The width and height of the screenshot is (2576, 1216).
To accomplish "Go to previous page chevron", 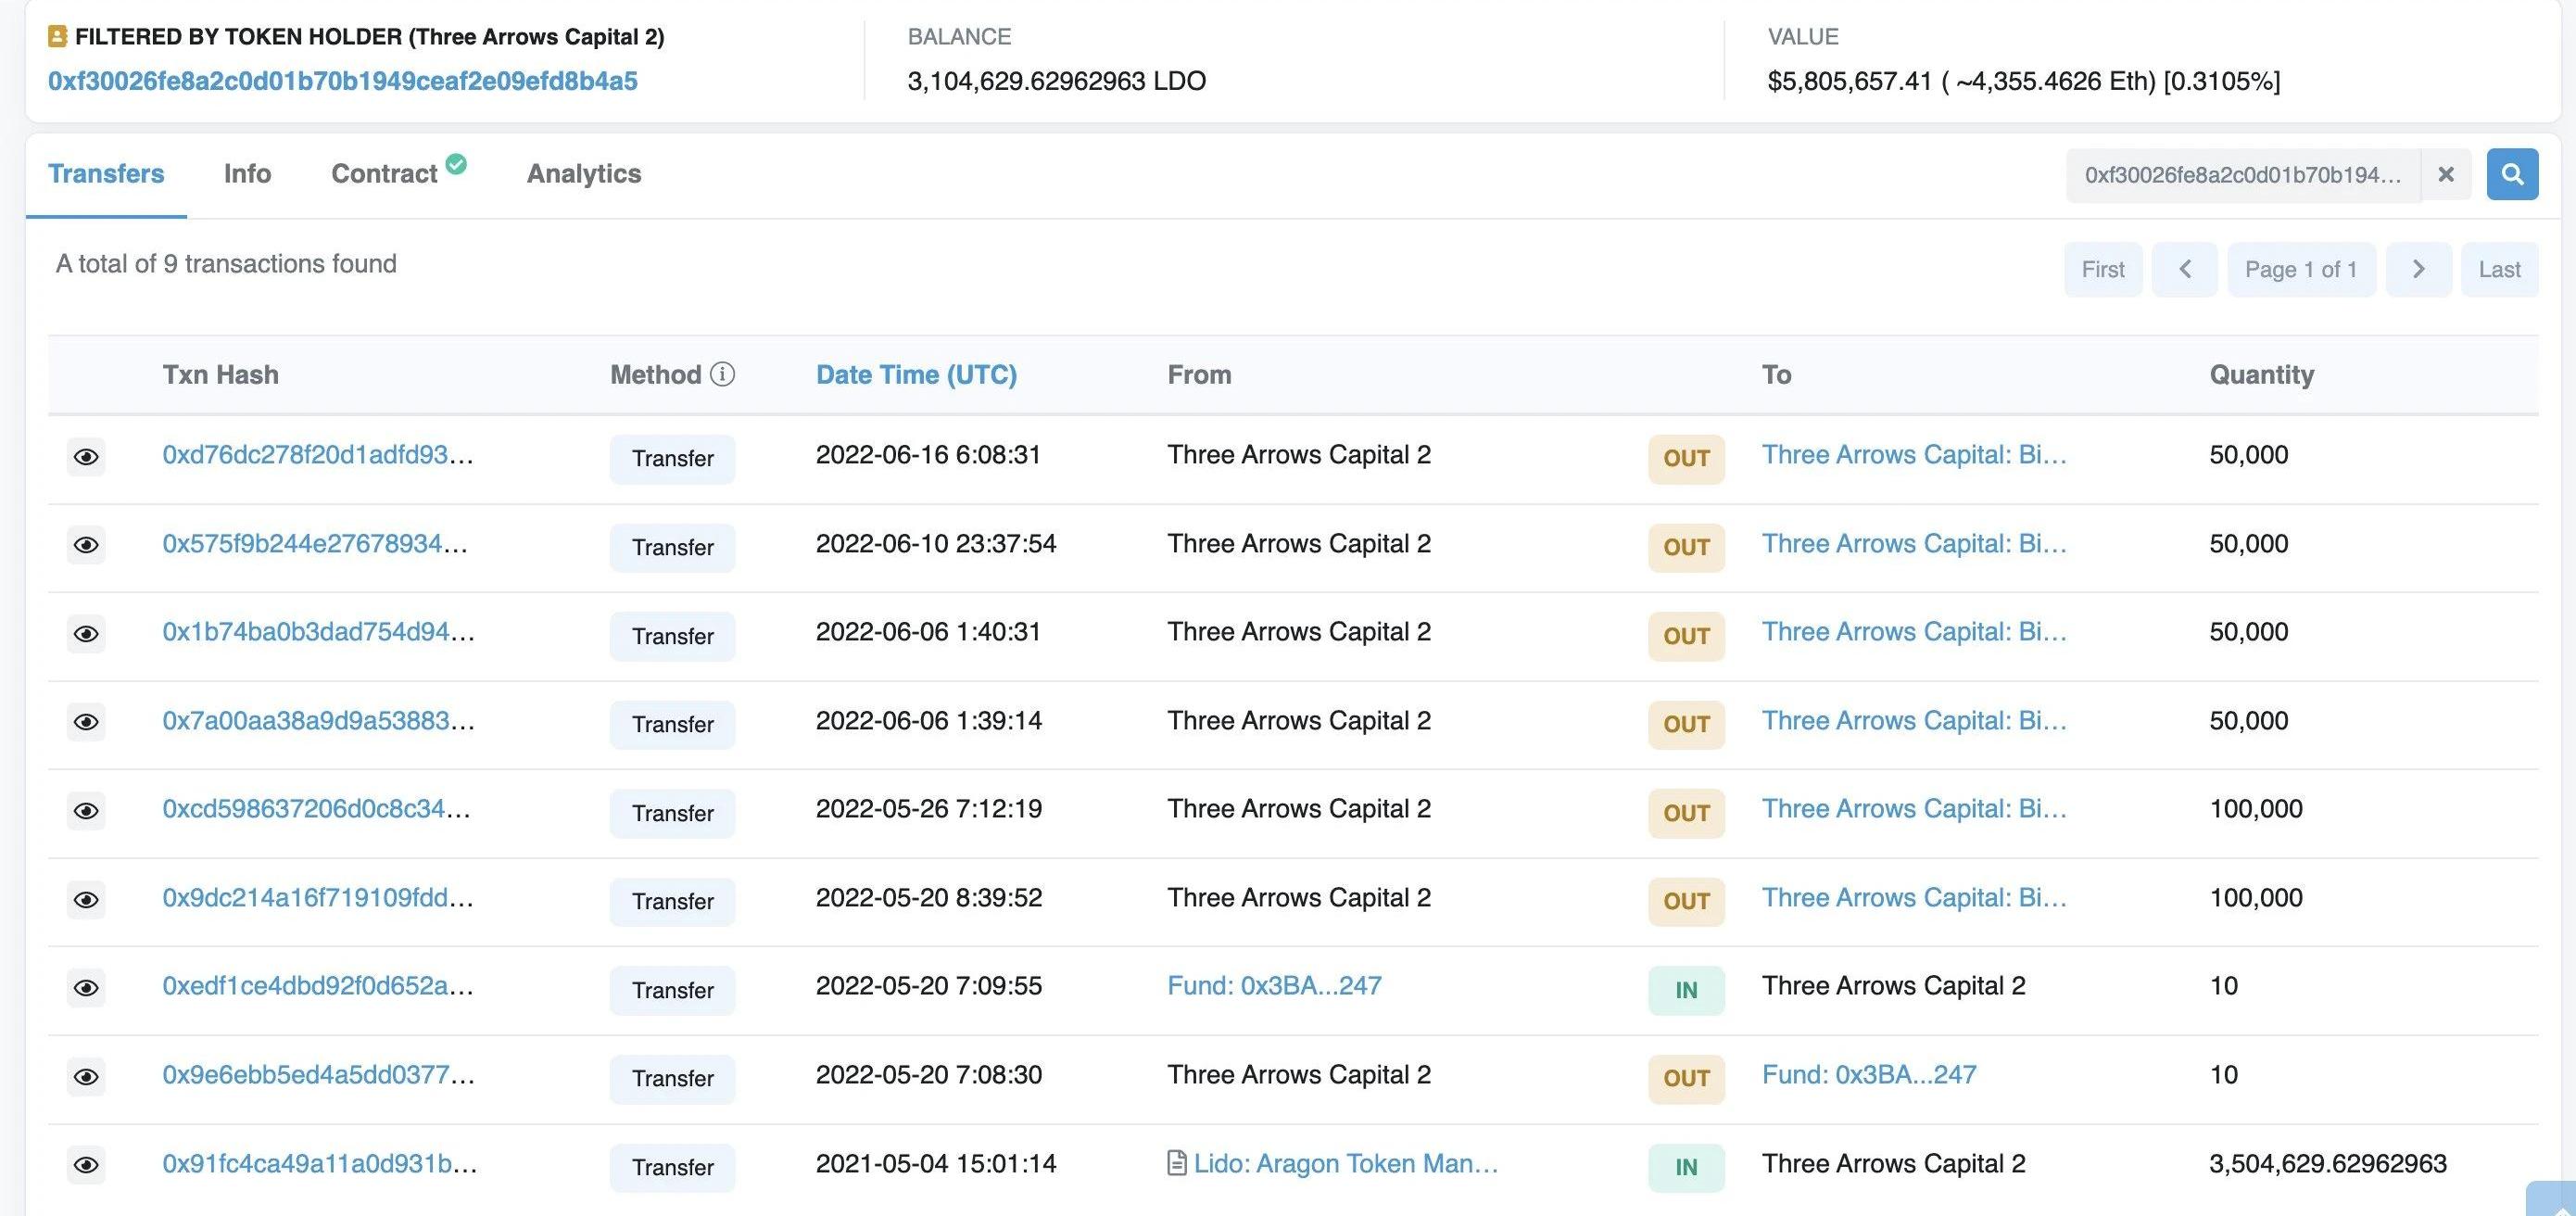I will 2184,269.
